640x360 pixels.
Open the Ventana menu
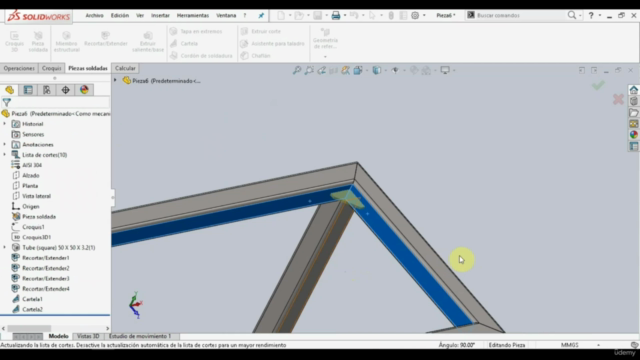(226, 16)
